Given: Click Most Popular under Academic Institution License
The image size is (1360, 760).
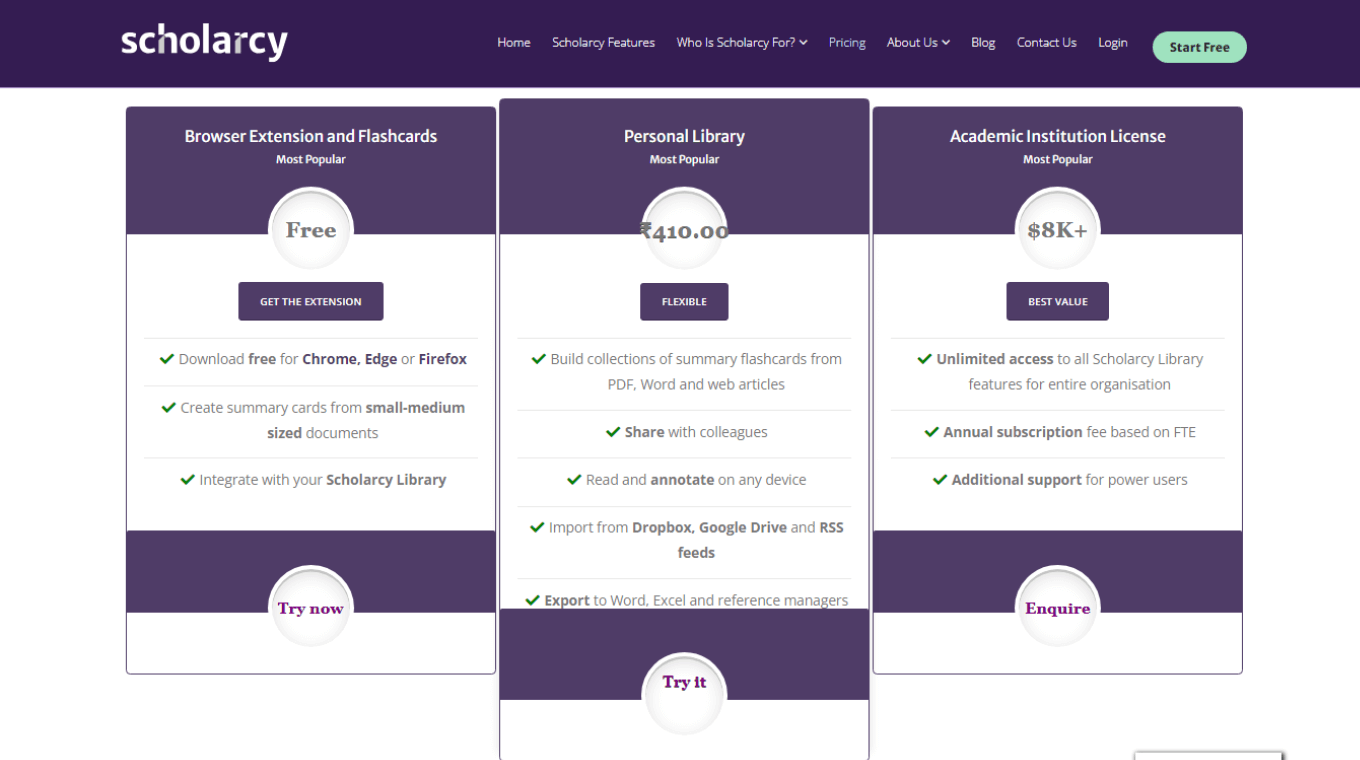Looking at the screenshot, I should (1057, 159).
